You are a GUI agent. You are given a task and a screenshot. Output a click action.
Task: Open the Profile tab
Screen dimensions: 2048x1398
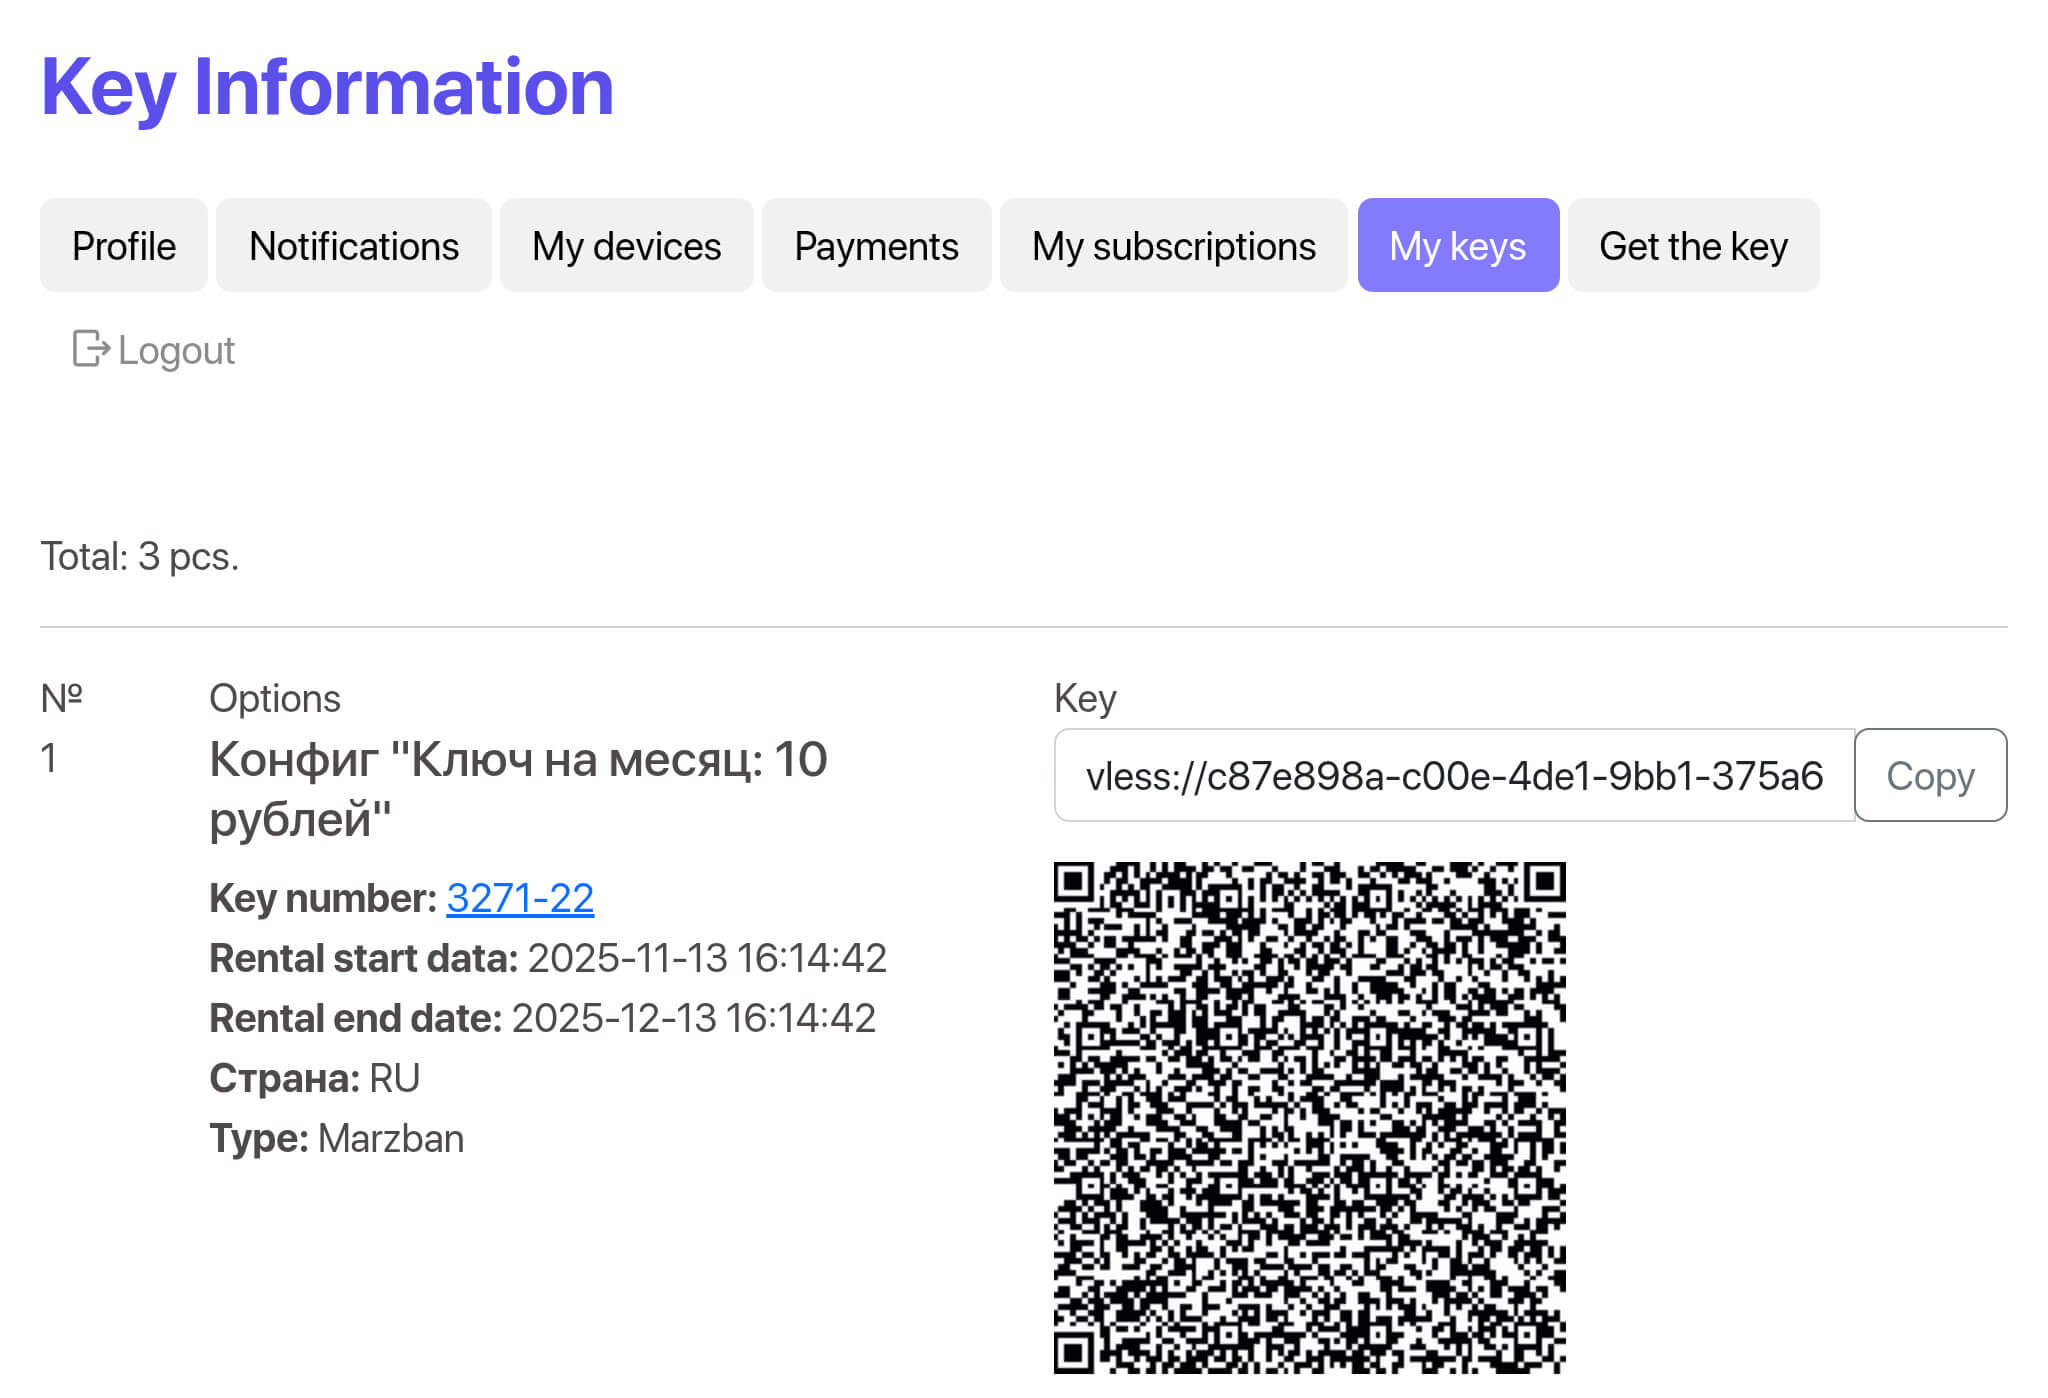coord(124,246)
